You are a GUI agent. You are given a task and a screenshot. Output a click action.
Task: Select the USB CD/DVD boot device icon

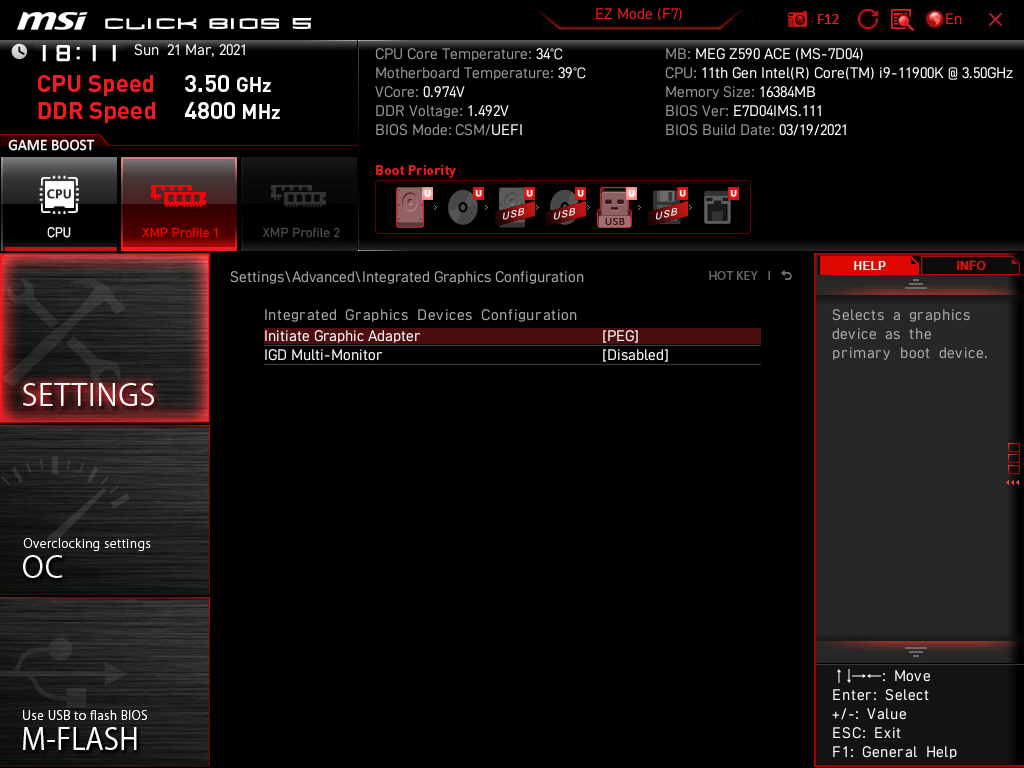566,207
